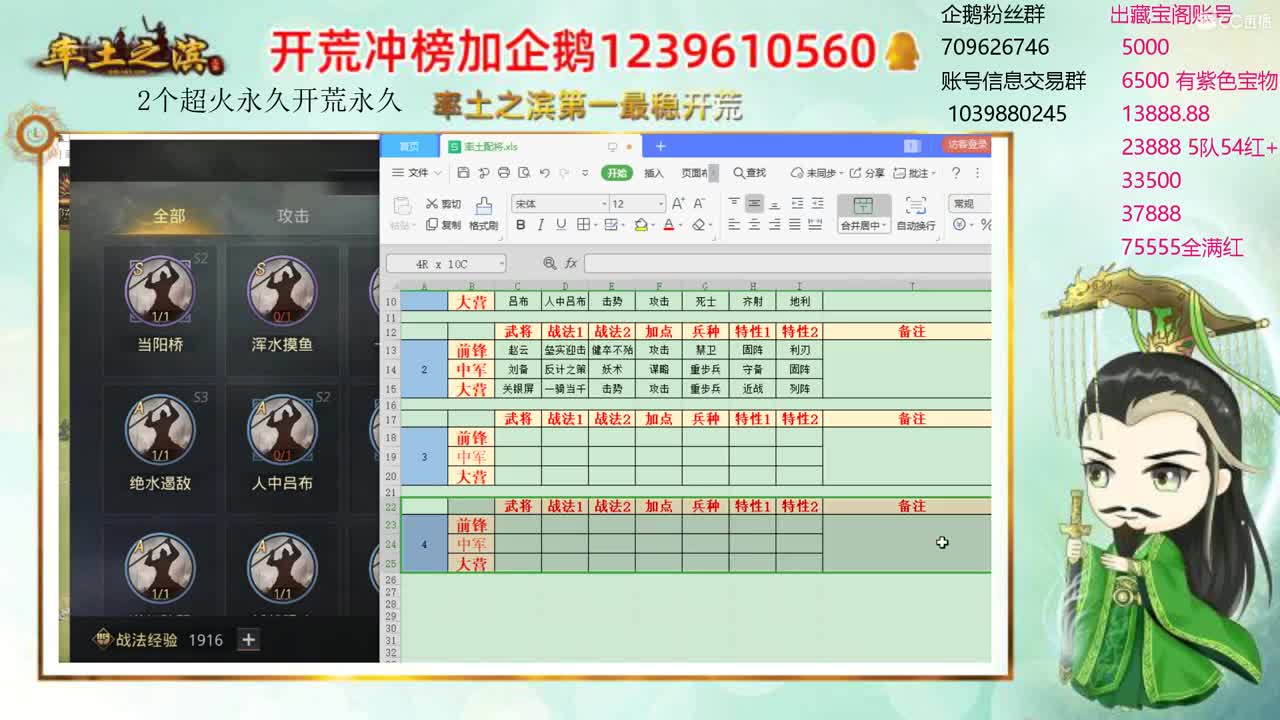Click the zoom magnifier next to fx

(549, 263)
